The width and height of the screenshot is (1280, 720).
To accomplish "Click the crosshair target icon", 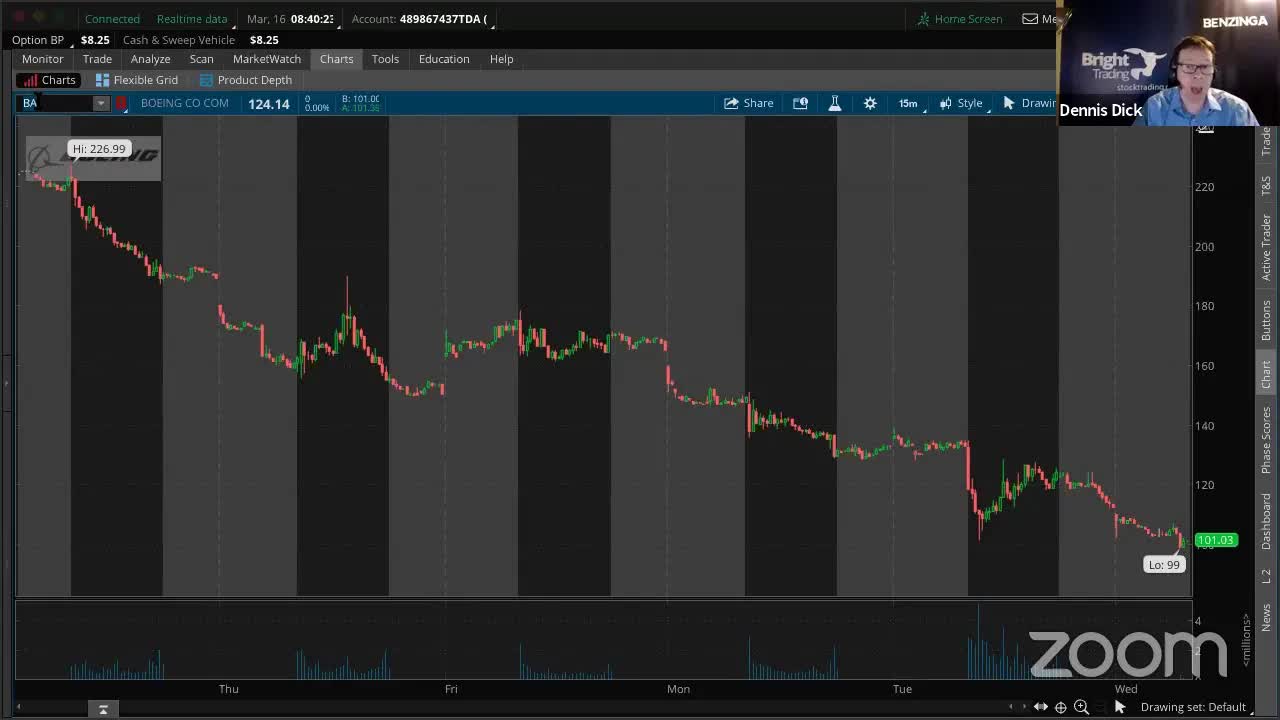I will coord(1061,707).
